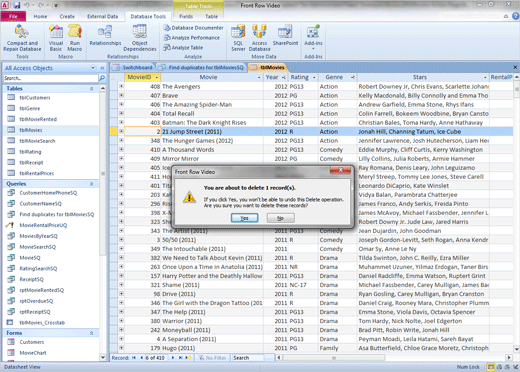This screenshot has width=520, height=372.
Task: Collapse the navigation pane shutter
Action: [102, 68]
